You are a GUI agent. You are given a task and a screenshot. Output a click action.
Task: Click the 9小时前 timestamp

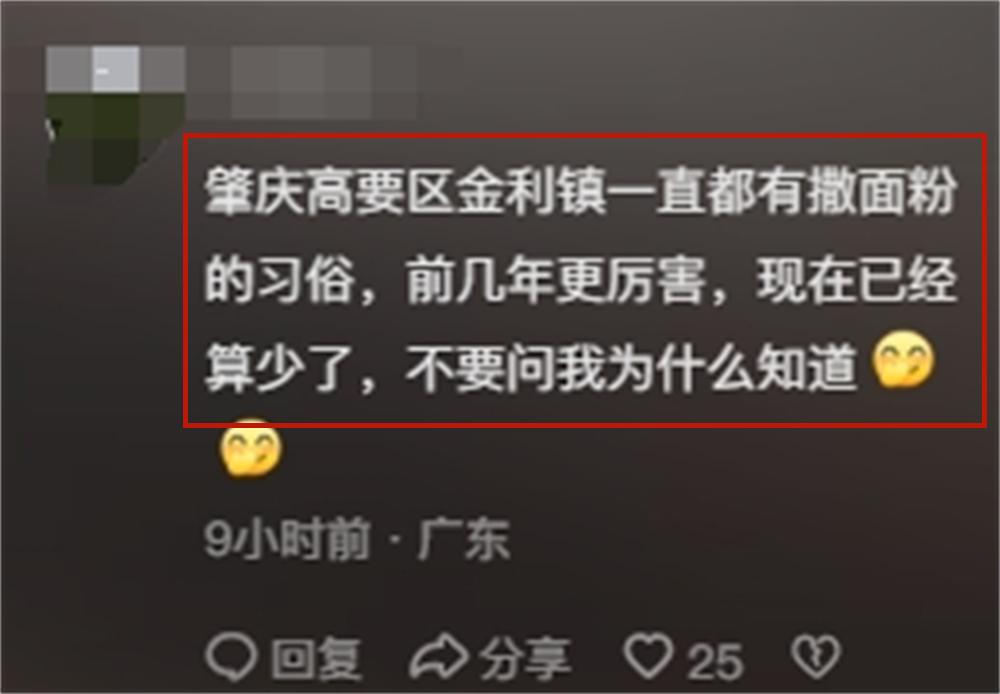click(287, 540)
